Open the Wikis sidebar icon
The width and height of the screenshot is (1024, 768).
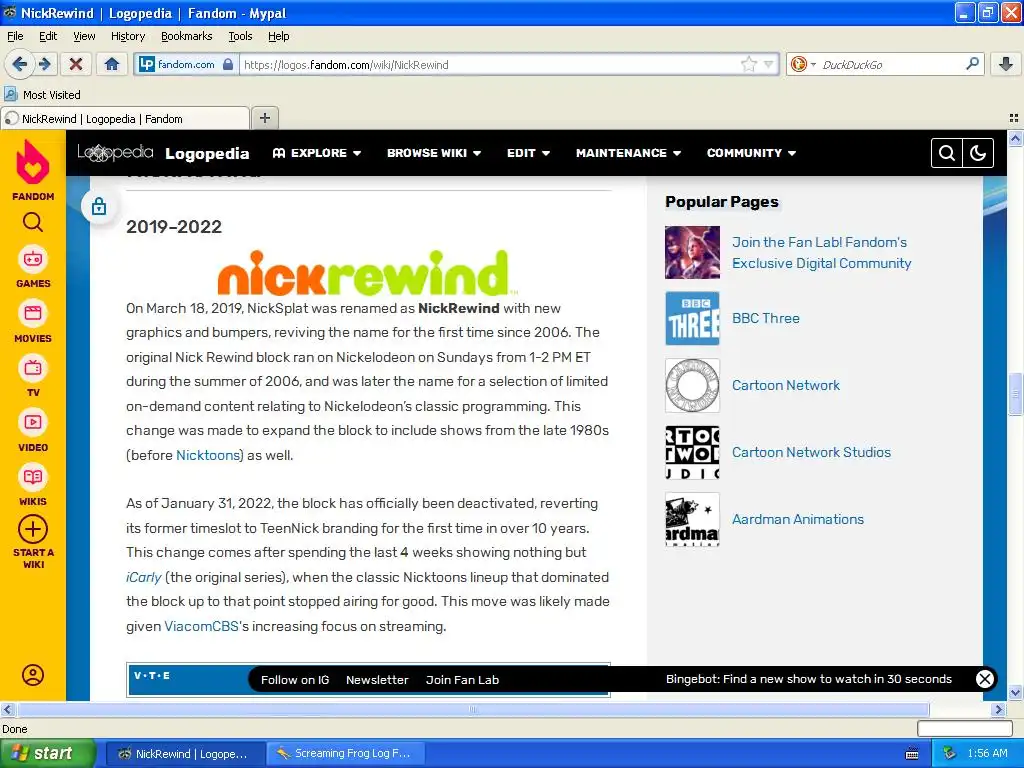point(33,477)
